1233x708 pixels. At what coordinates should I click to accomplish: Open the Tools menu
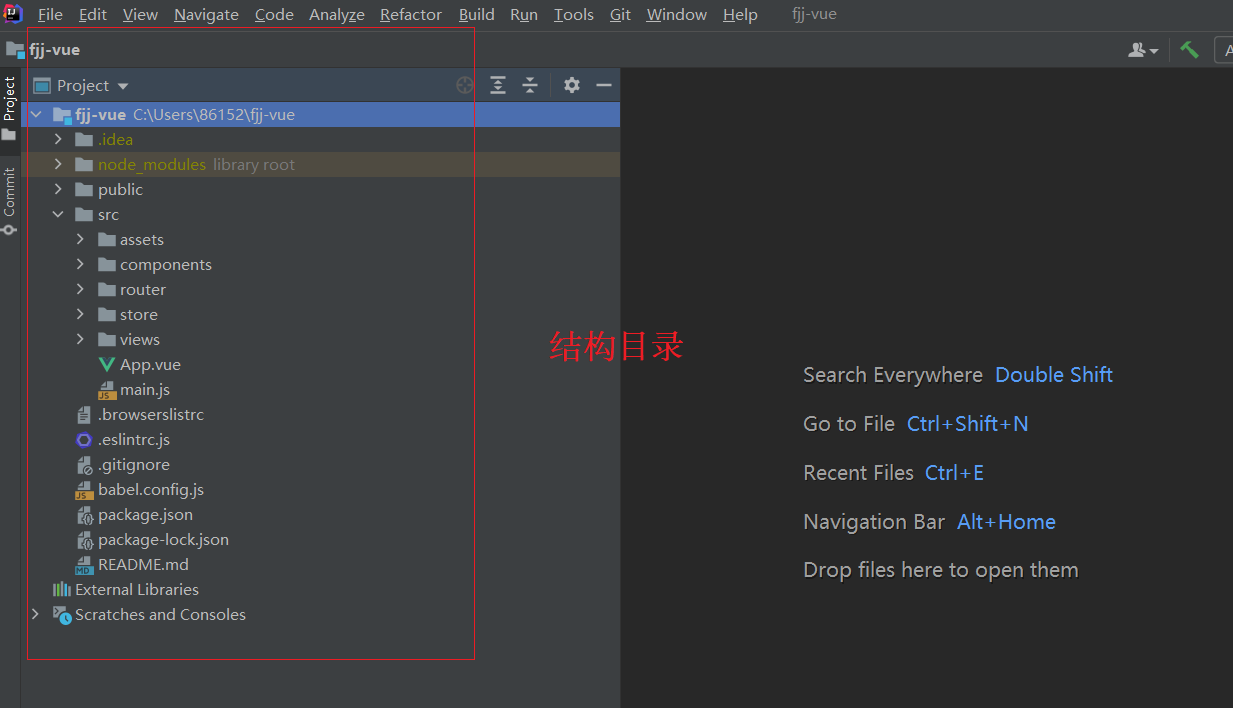click(574, 15)
